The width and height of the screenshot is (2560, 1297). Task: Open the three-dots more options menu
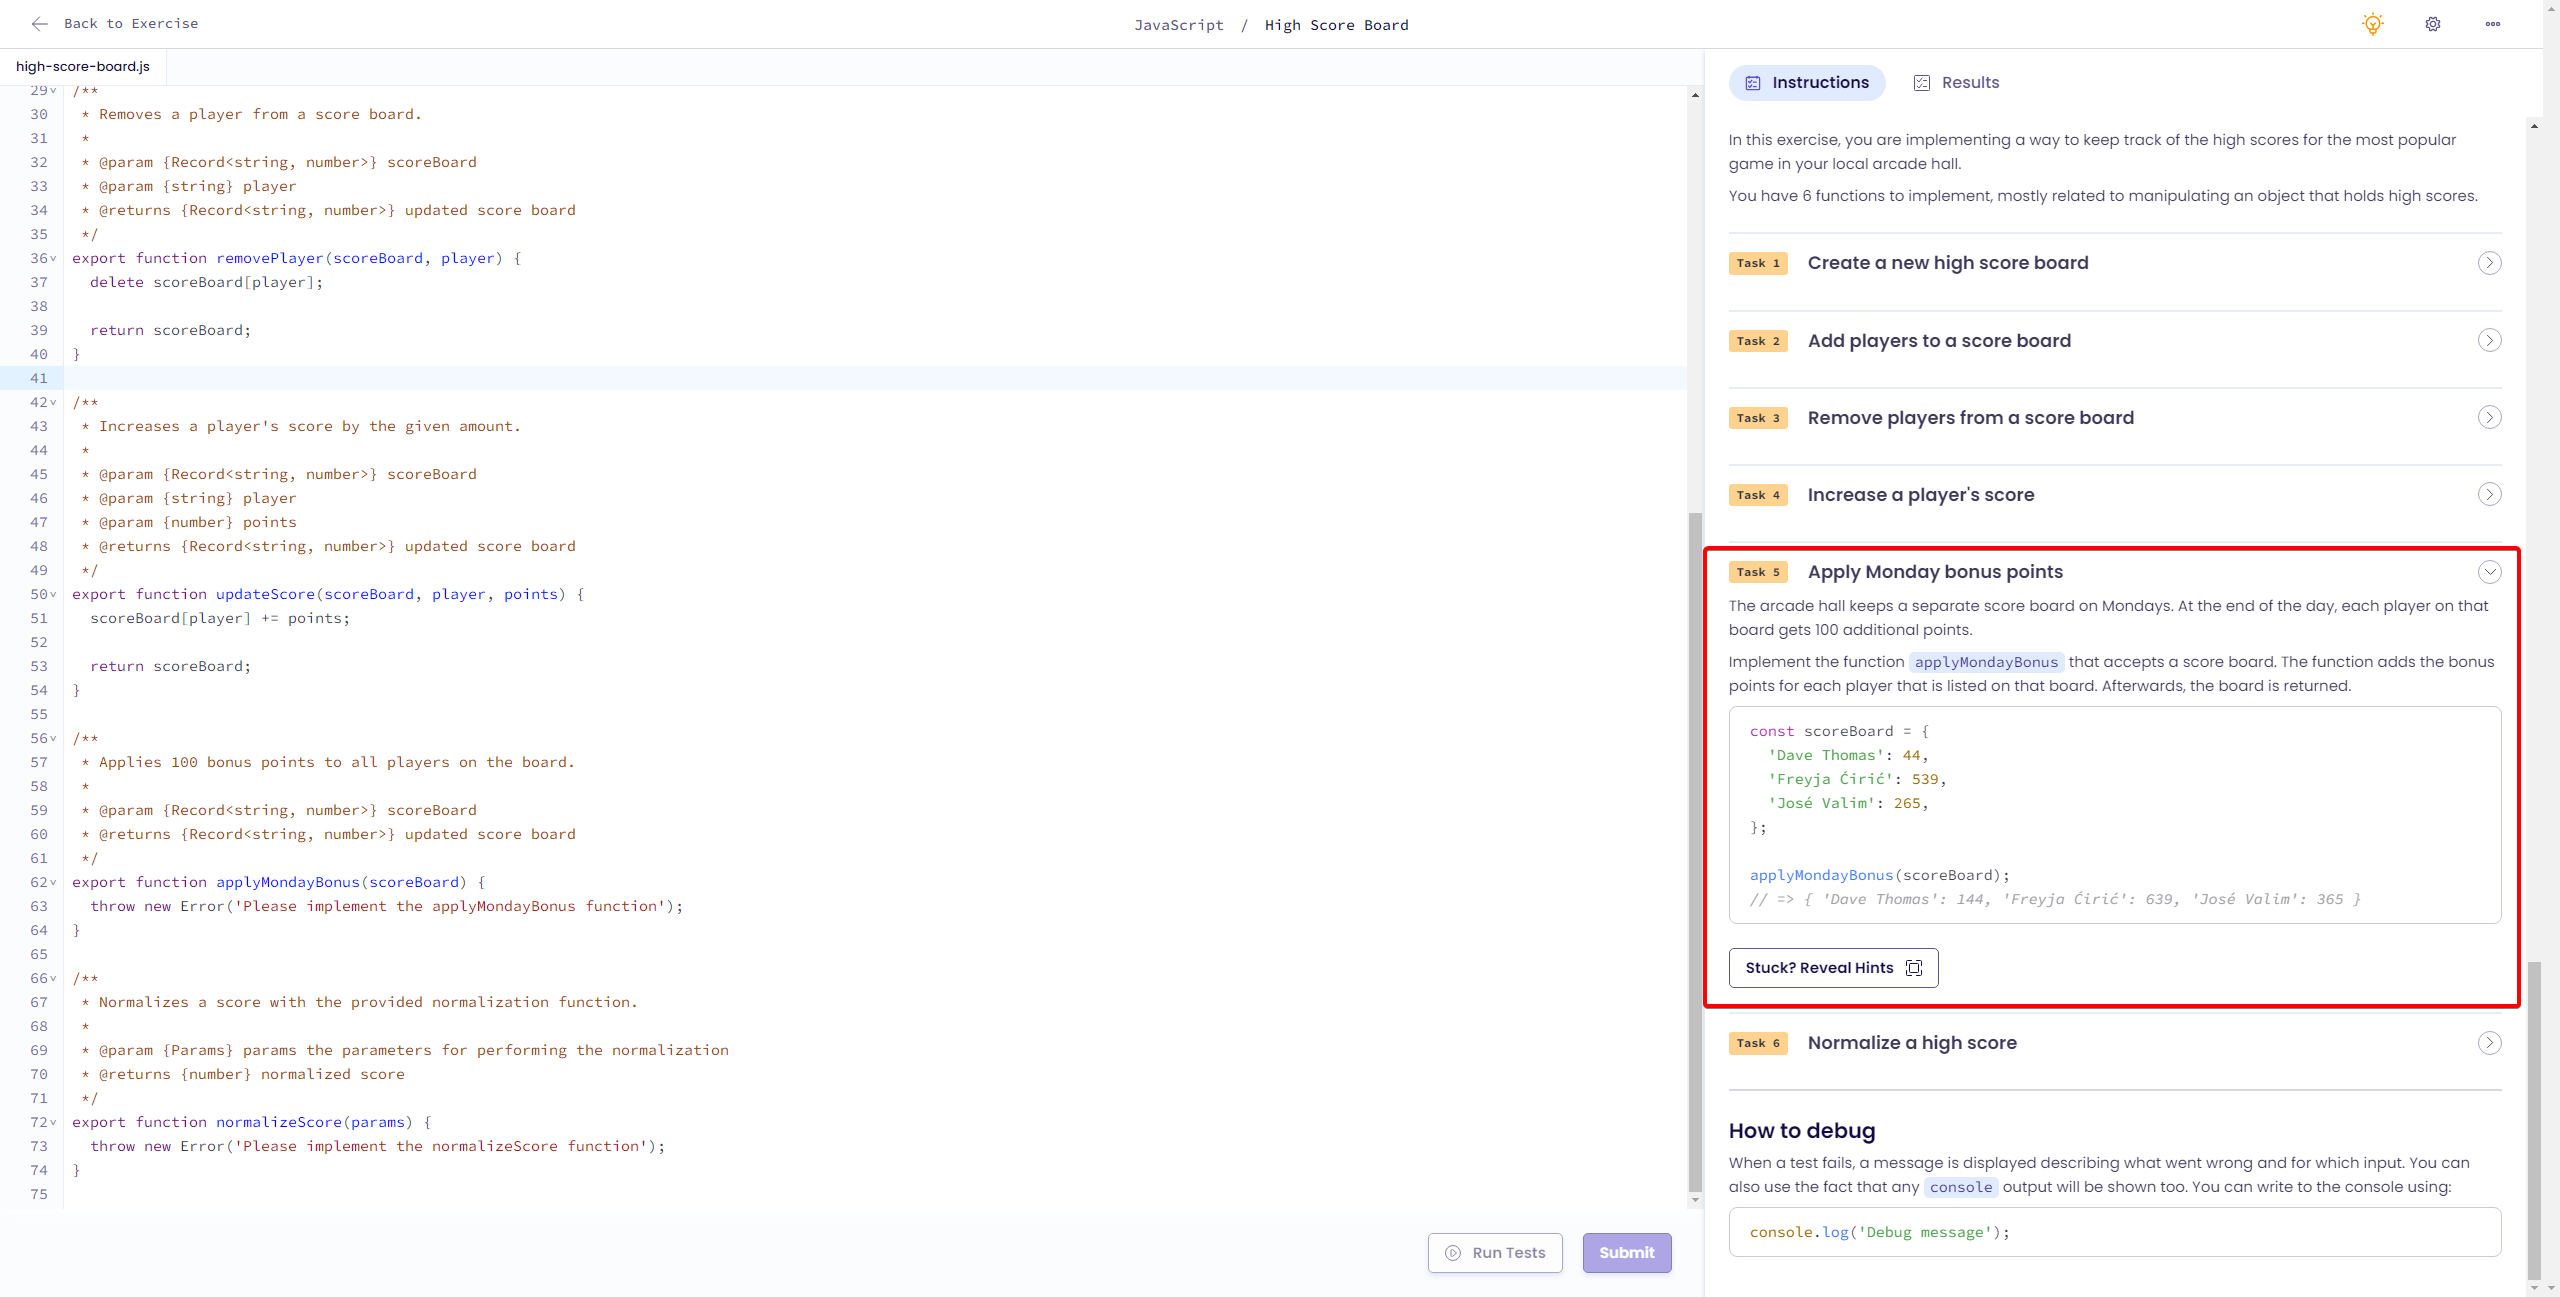click(x=2492, y=24)
